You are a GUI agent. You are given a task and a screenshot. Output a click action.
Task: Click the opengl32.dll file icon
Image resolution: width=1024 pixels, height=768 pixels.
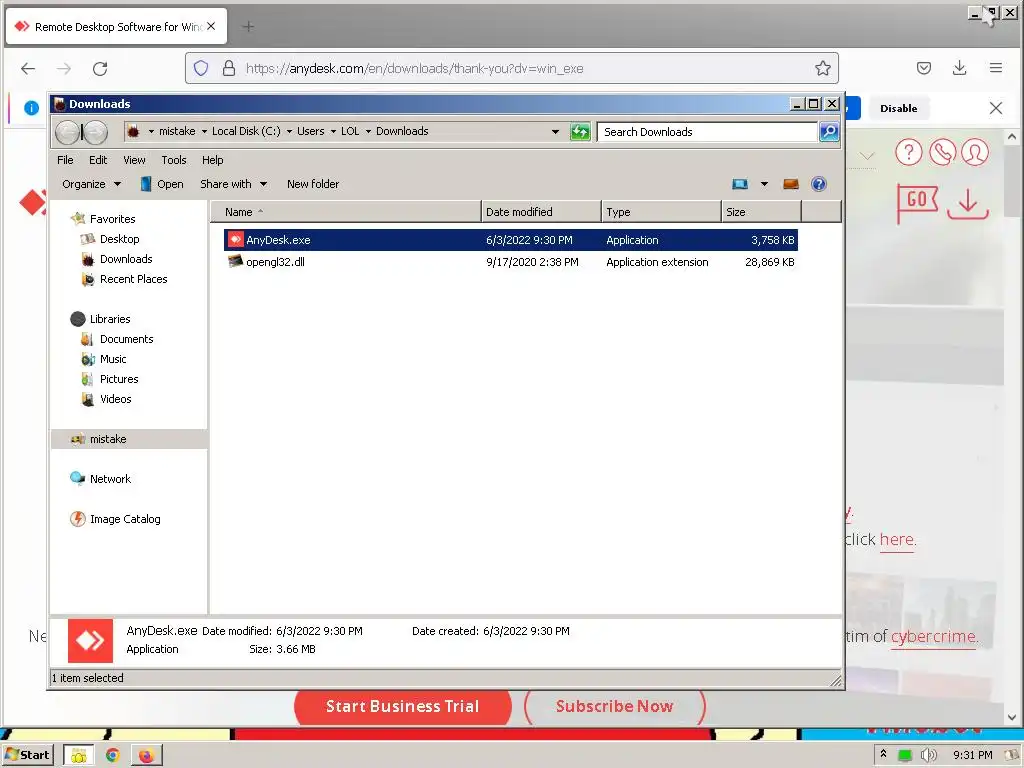pyautogui.click(x=235, y=262)
